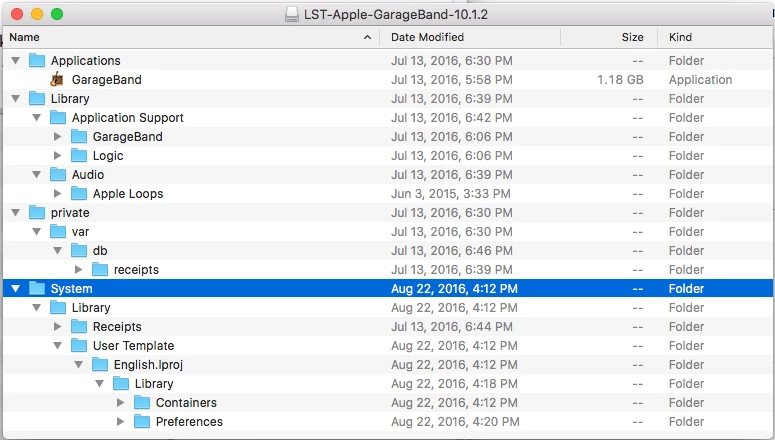
Task: Click the Apple Loops folder icon
Action: [79, 193]
